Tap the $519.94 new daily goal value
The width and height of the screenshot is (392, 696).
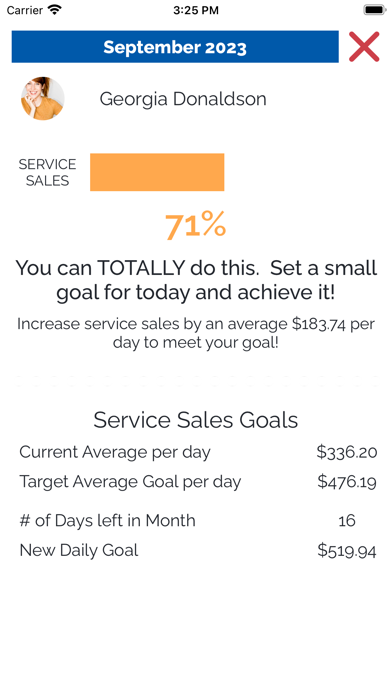[x=347, y=551]
